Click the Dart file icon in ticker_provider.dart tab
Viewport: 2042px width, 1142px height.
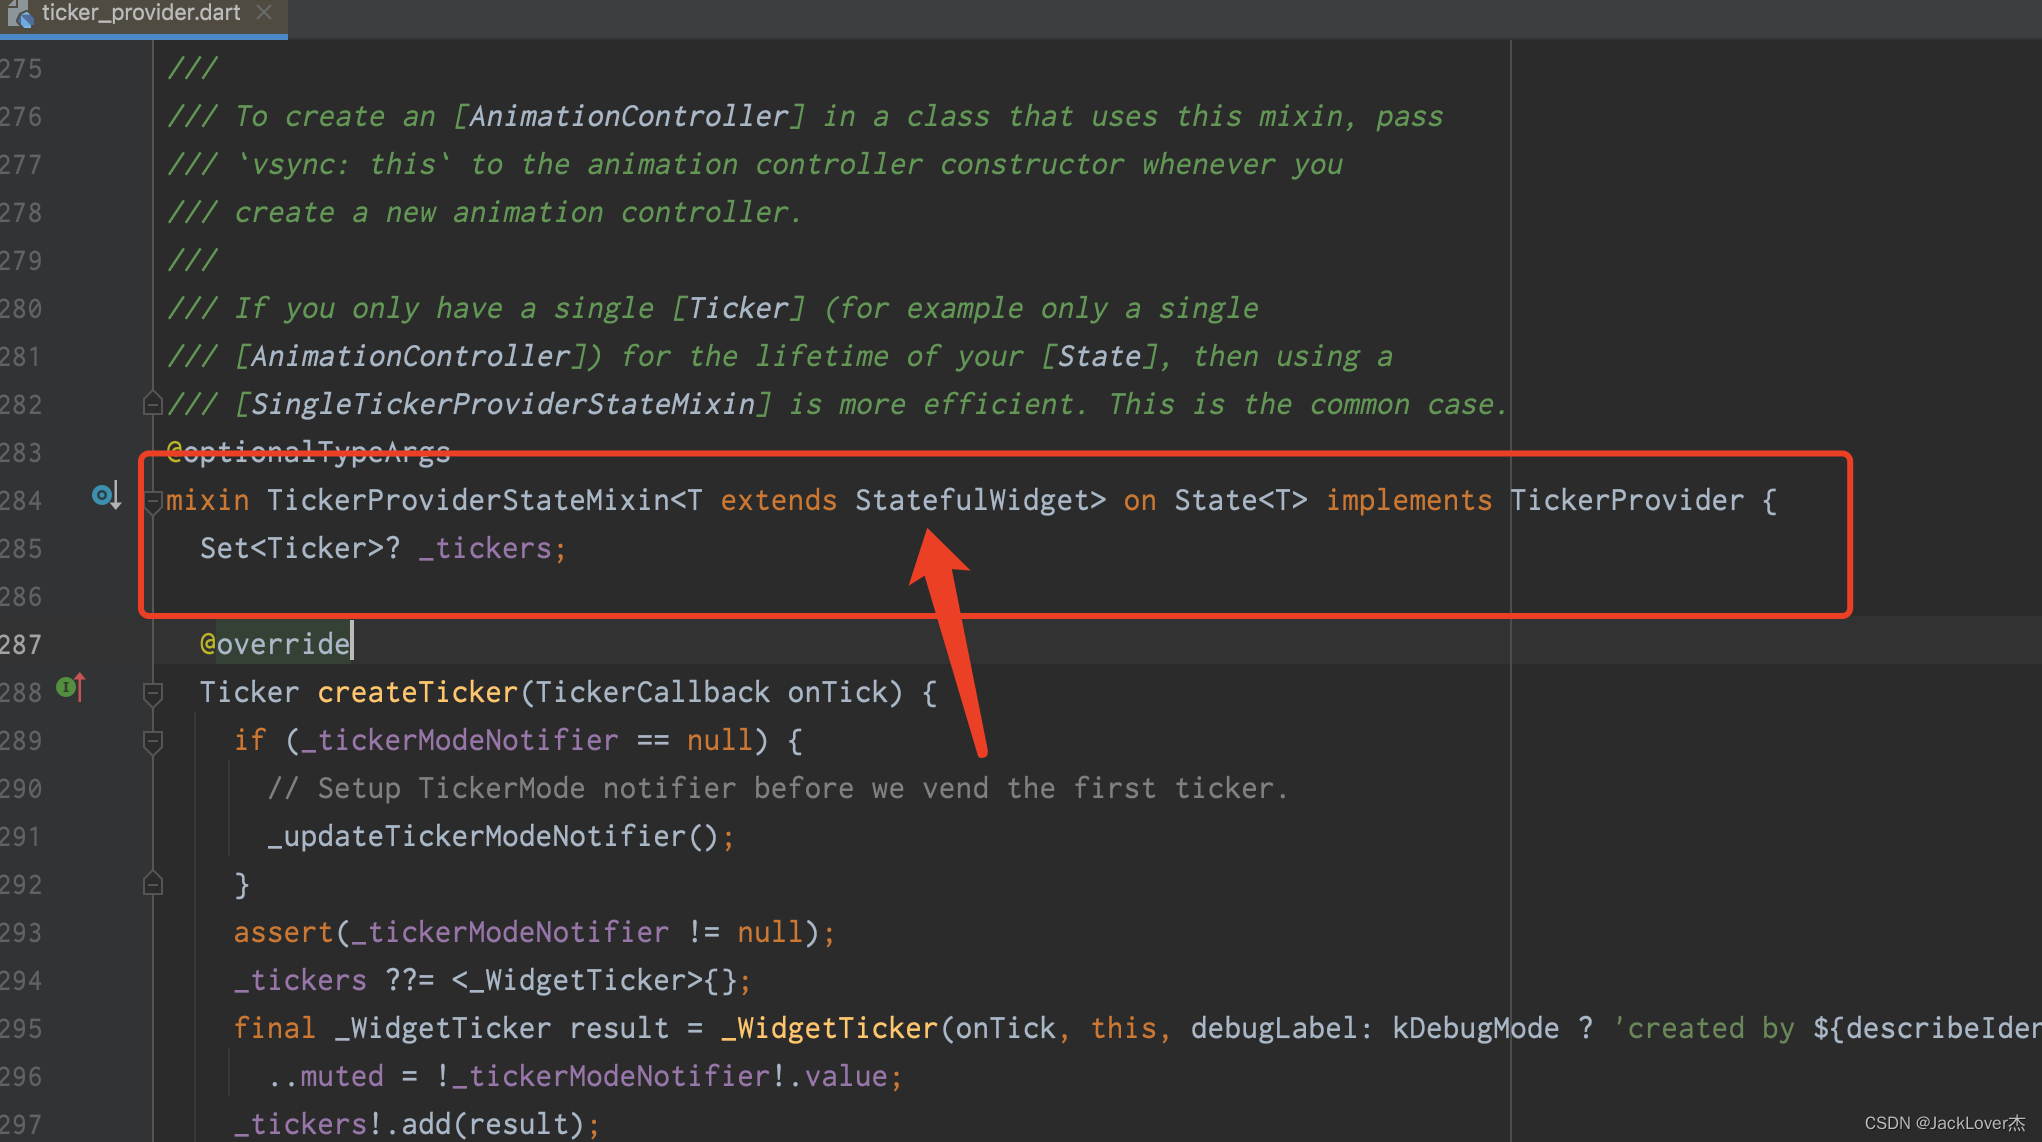pyautogui.click(x=20, y=14)
